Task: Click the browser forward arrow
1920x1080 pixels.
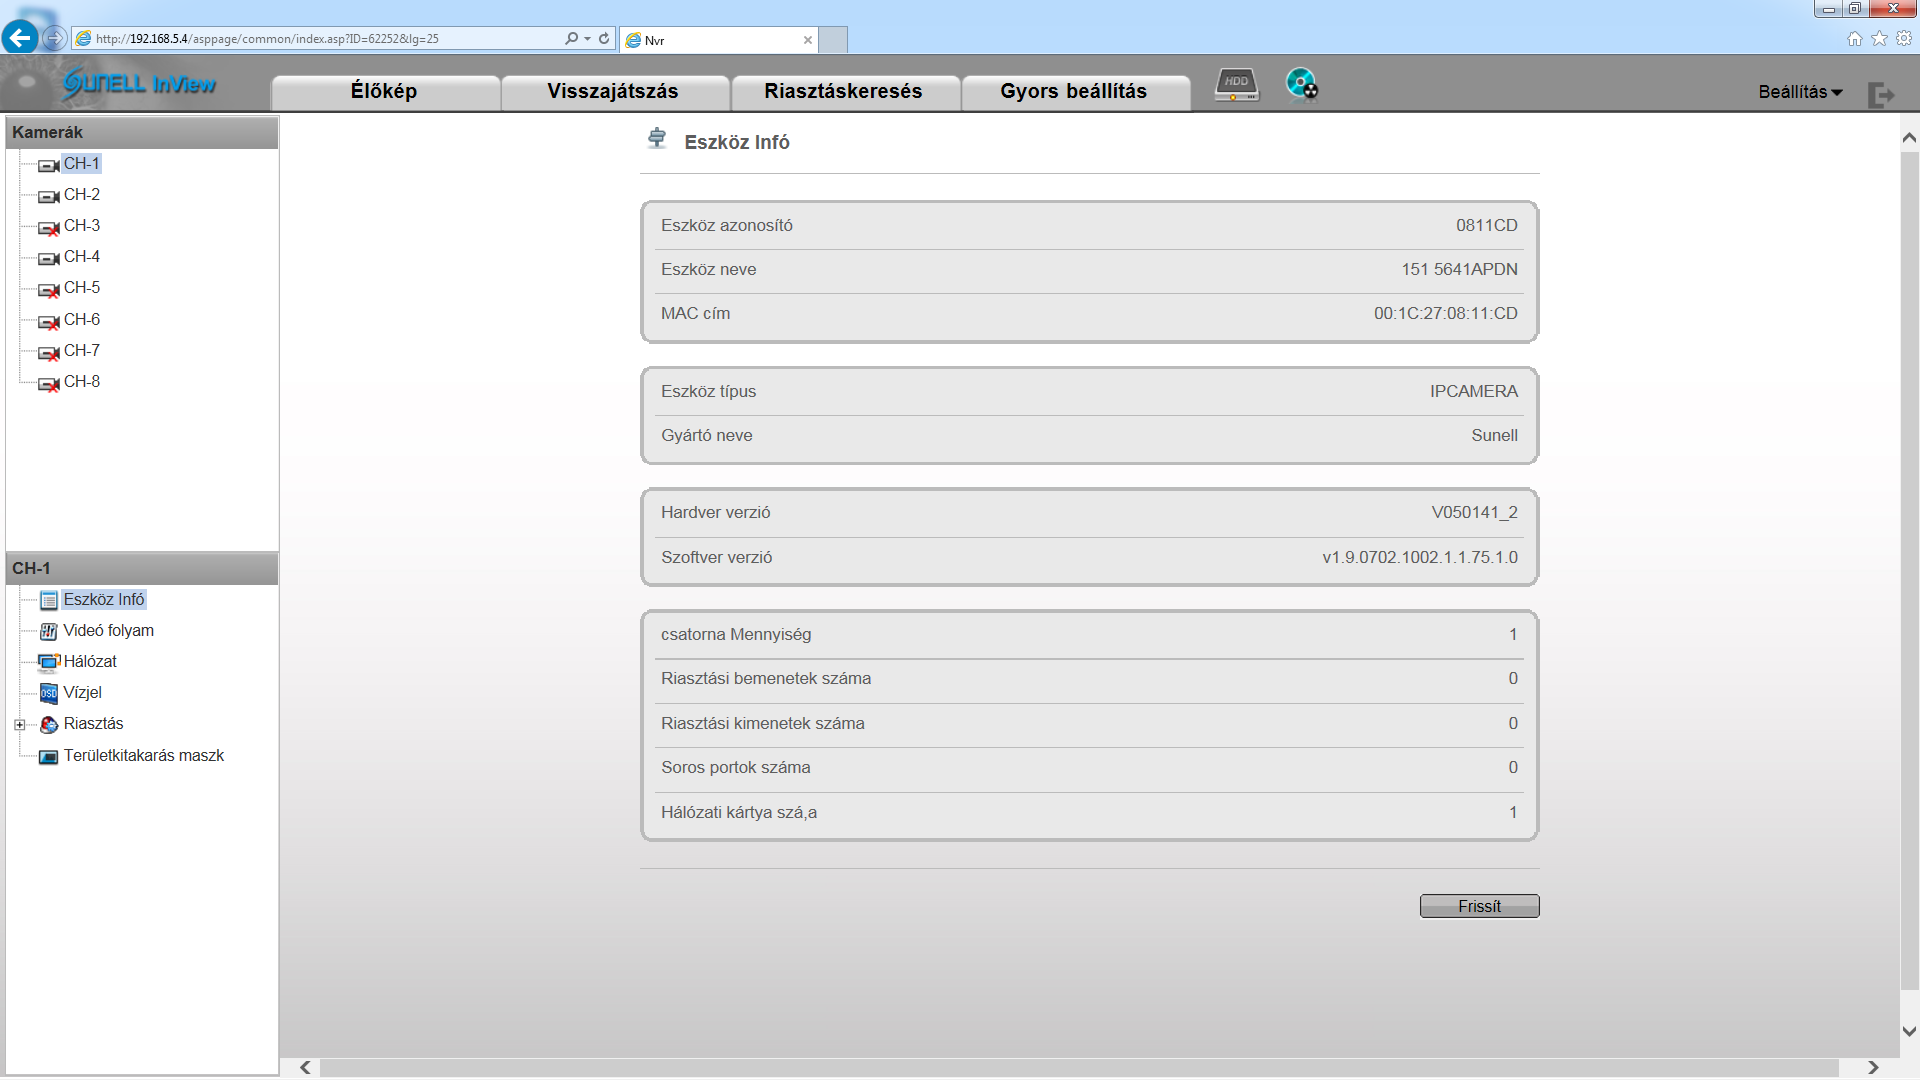Action: (54, 38)
